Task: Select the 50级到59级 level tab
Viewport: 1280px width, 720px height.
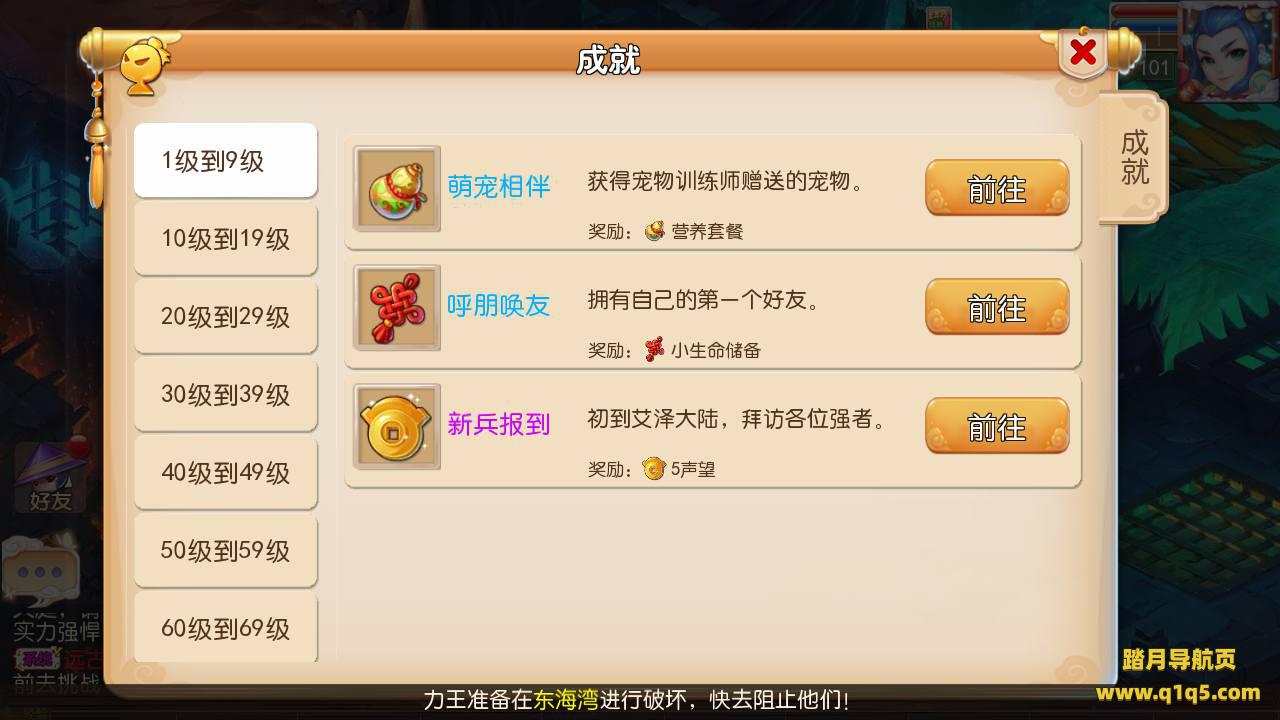Action: (x=226, y=550)
